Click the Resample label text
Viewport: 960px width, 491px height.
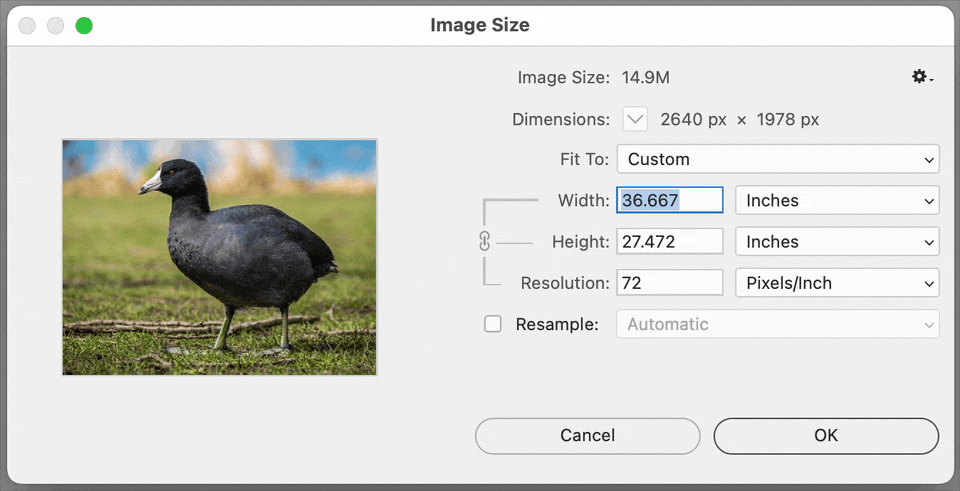(556, 324)
